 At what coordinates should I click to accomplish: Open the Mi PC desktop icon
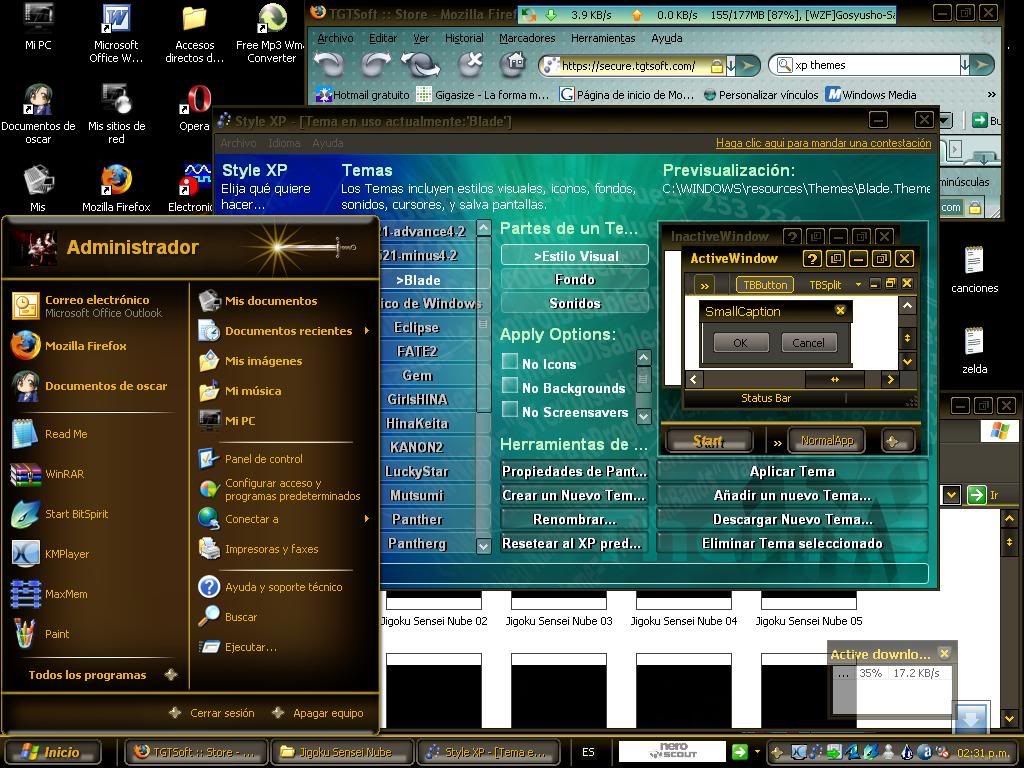[x=38, y=27]
